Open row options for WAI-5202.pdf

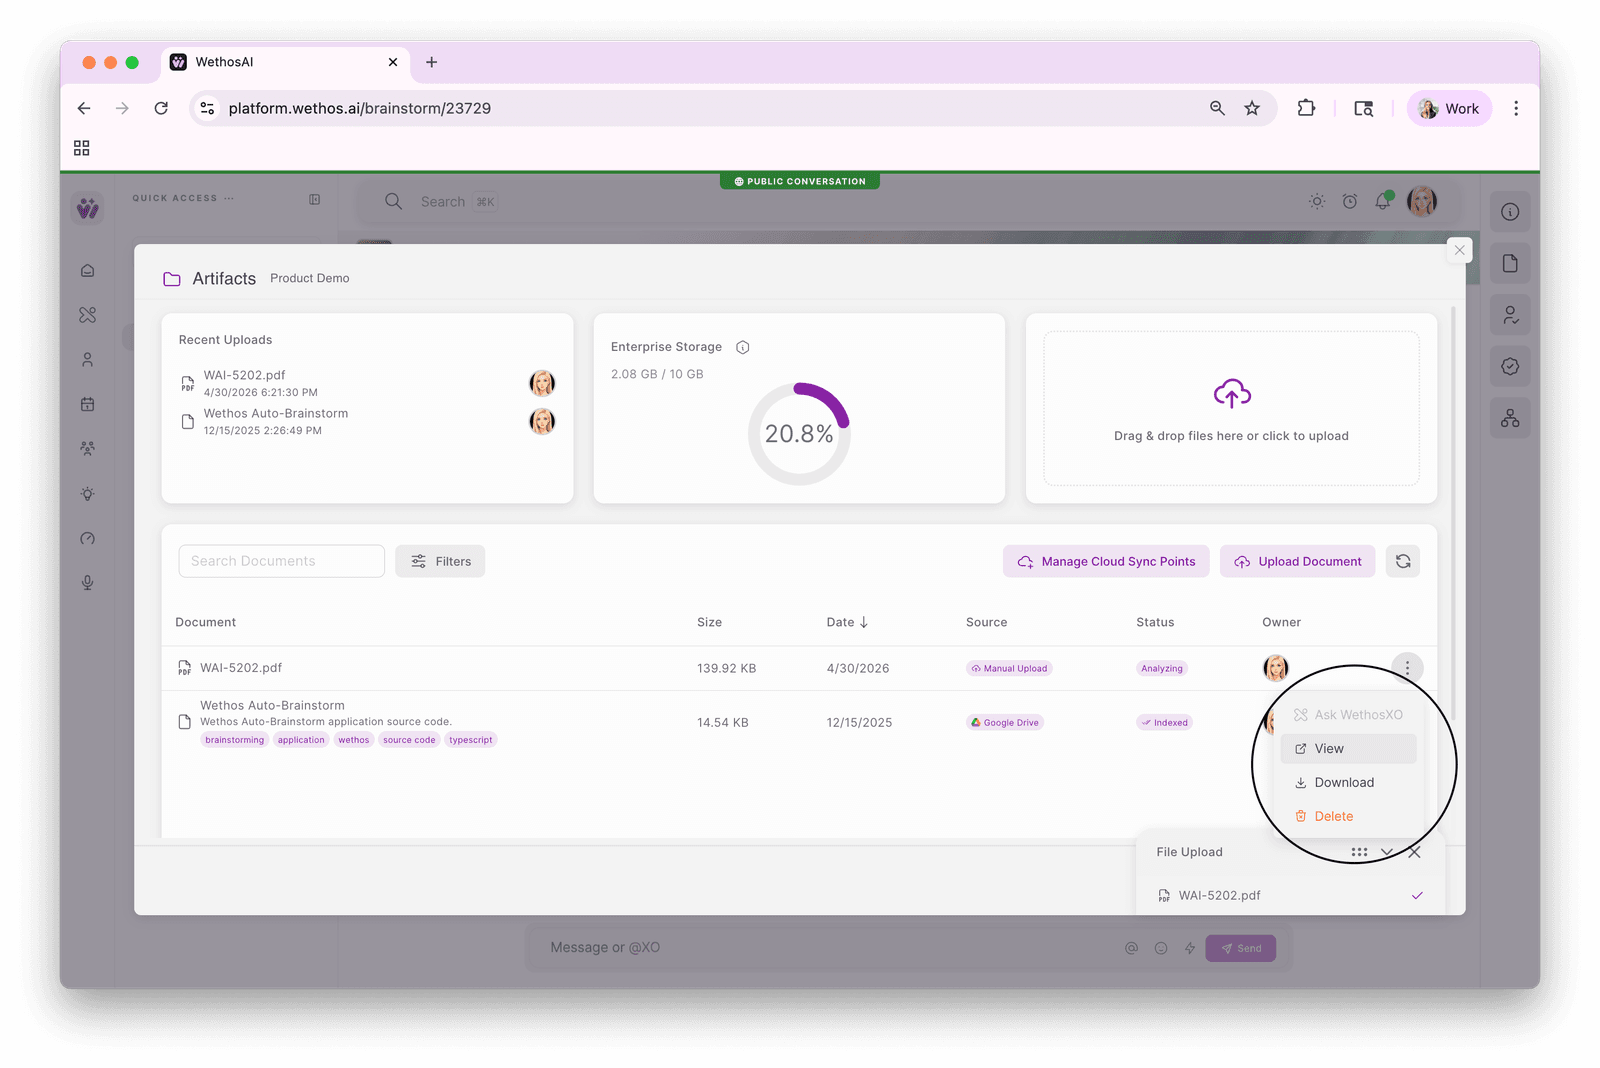point(1407,667)
